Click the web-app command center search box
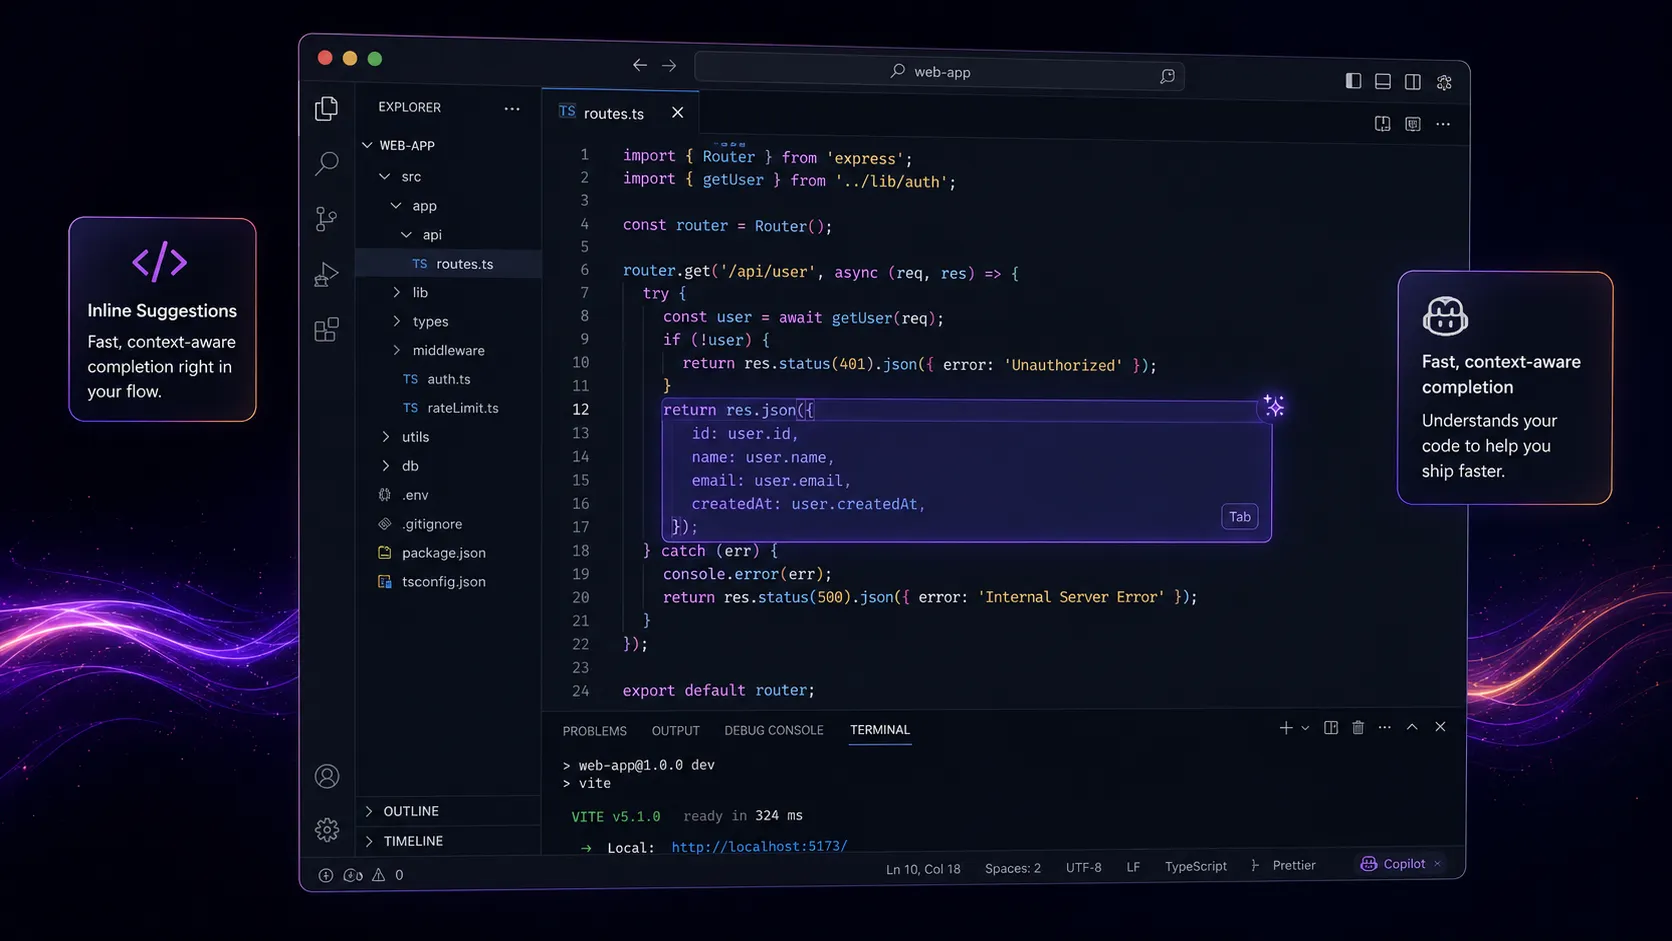 940,72
